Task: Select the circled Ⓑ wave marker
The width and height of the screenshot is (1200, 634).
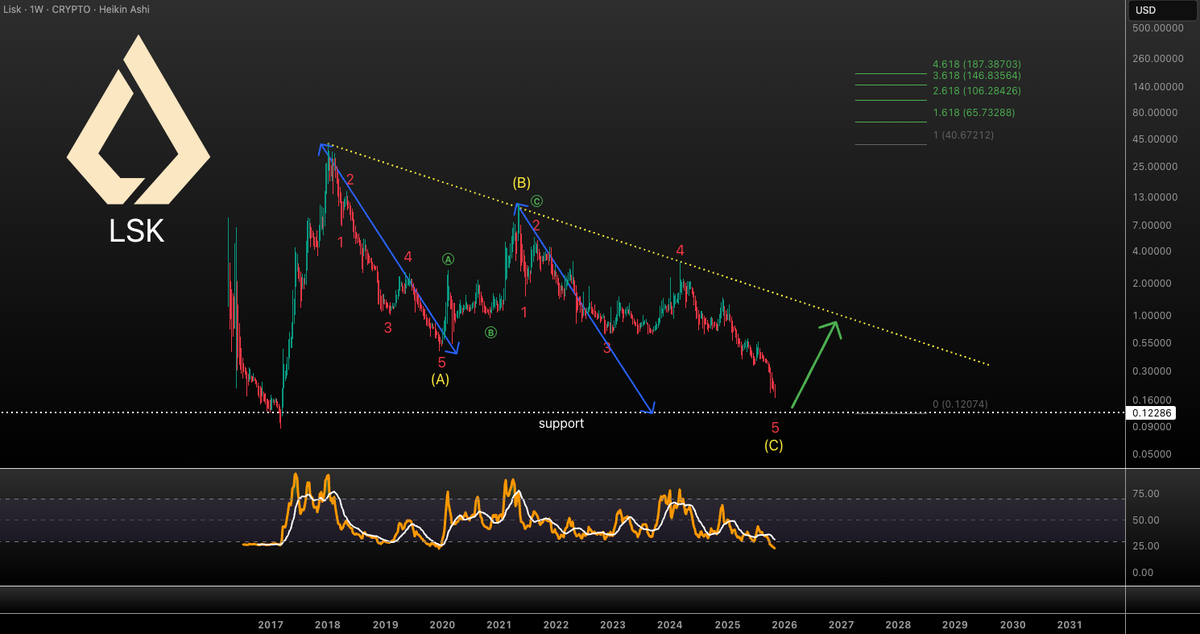Action: [490, 331]
